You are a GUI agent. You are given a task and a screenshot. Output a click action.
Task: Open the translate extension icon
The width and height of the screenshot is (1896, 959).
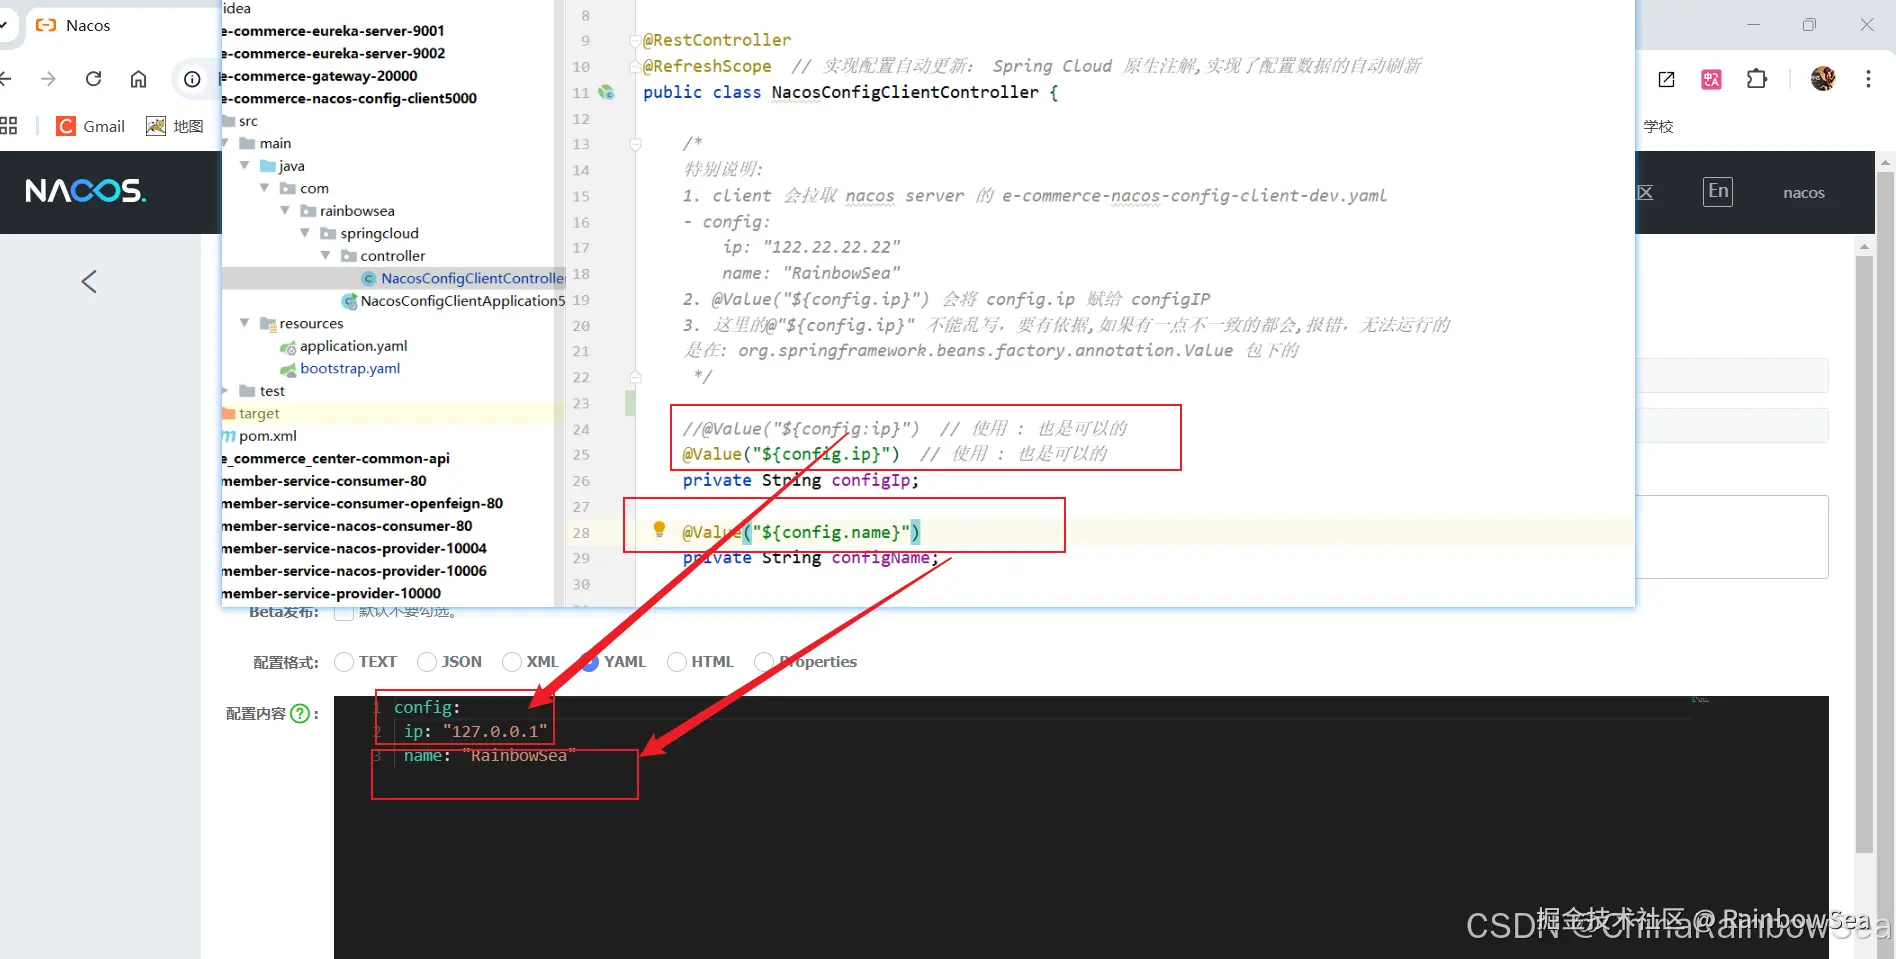1711,79
